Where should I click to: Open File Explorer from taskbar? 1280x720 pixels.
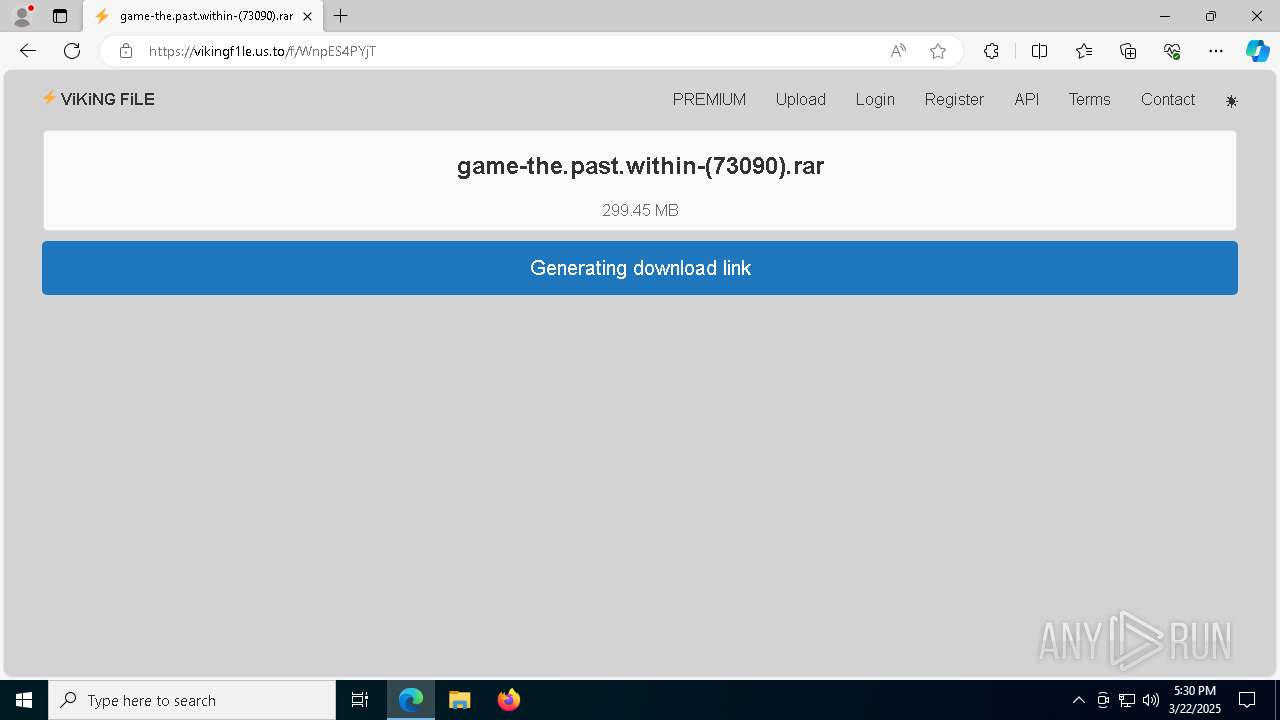point(459,700)
